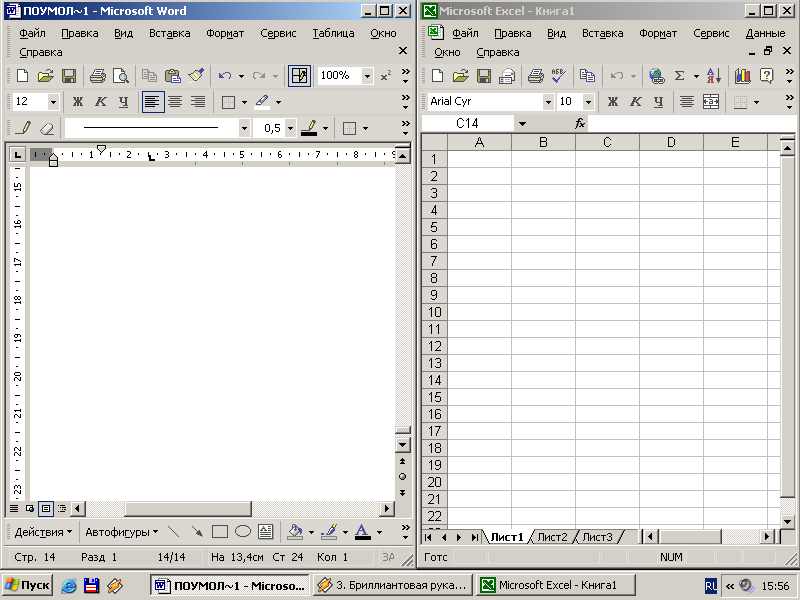Select the table Eraser tool
Image resolution: width=800 pixels, height=600 pixels.
(x=47, y=128)
